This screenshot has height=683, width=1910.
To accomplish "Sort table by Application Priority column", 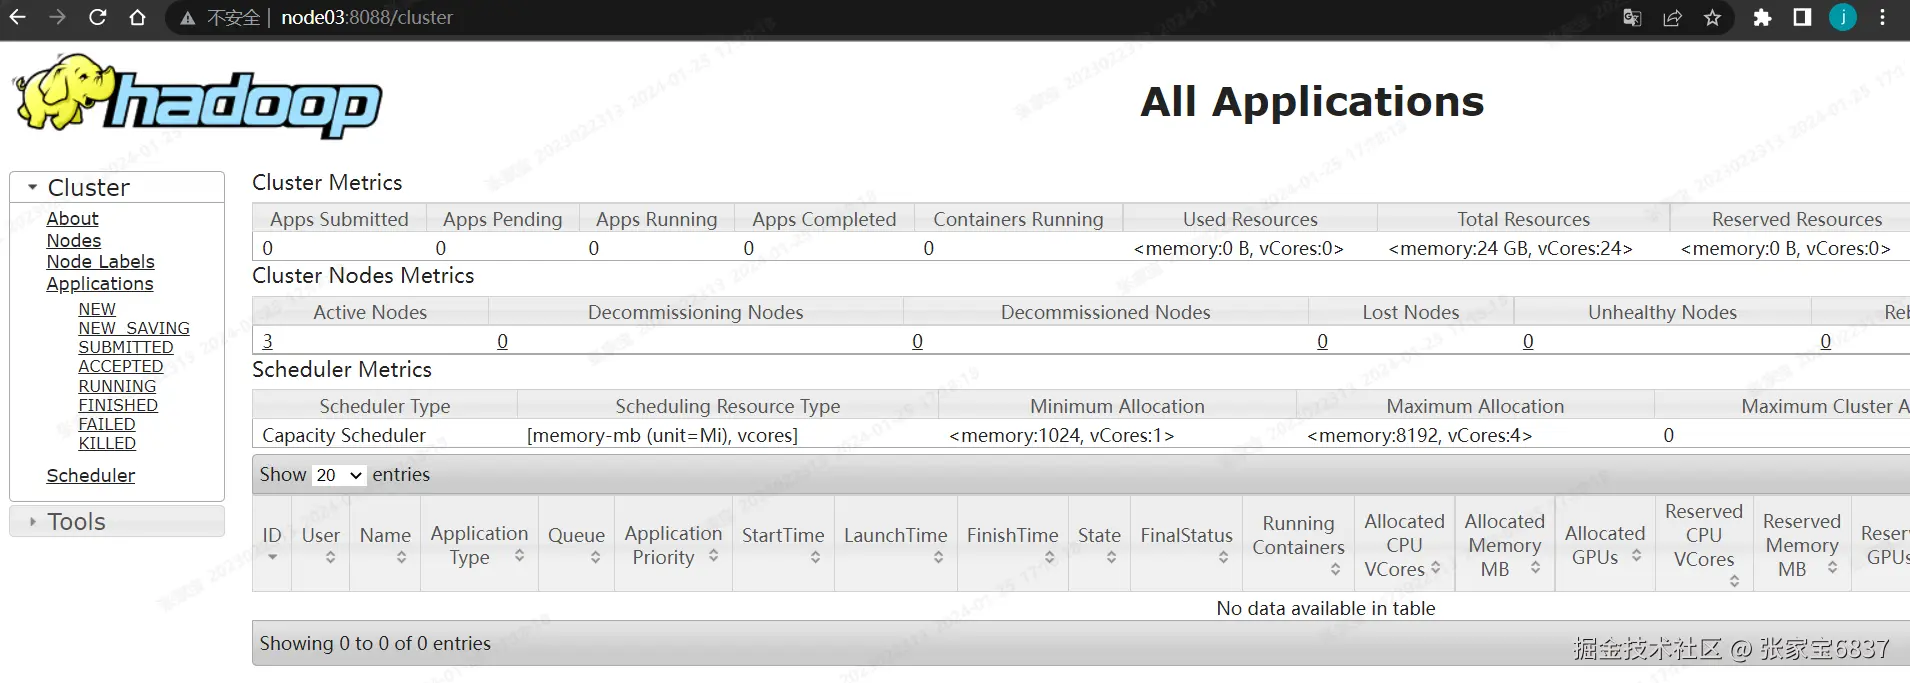I will pos(673,543).
